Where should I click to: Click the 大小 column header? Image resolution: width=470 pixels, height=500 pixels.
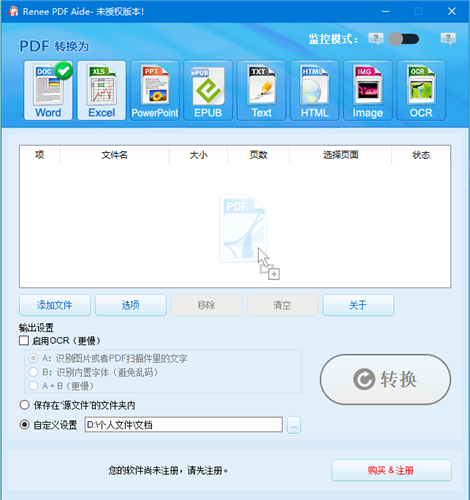(x=198, y=155)
